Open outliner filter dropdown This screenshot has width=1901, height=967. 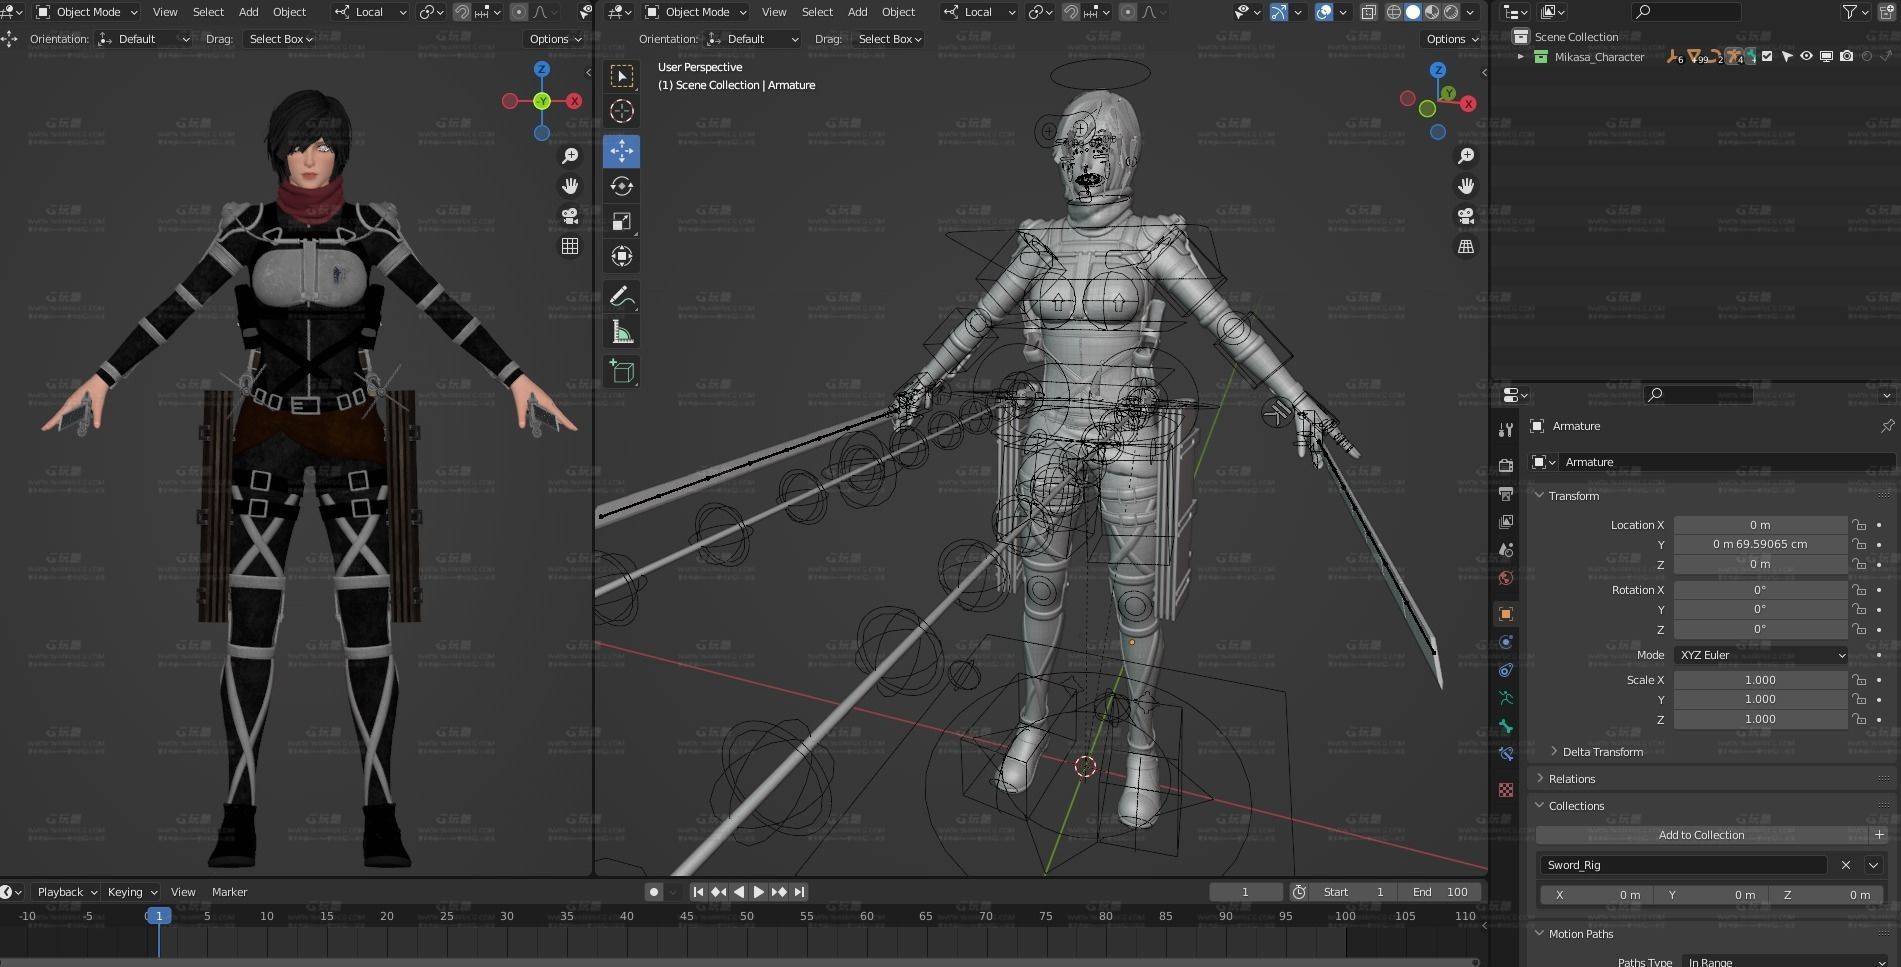tap(1856, 12)
